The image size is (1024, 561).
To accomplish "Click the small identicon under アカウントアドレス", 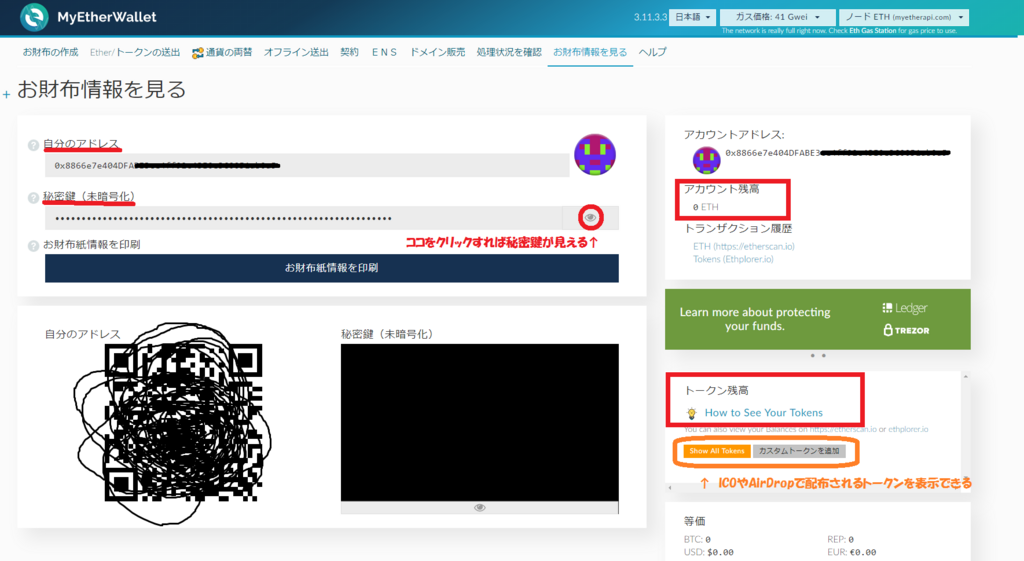I will click(x=707, y=160).
